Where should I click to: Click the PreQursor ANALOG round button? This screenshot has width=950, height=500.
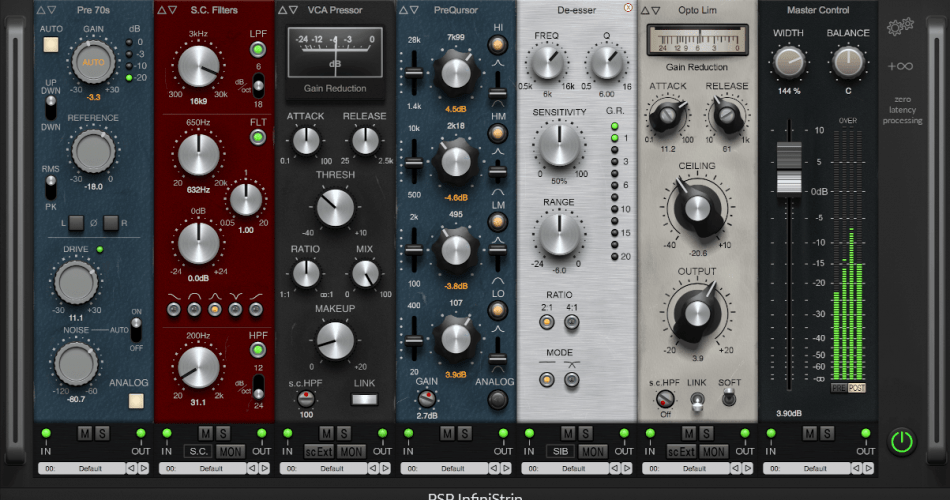[x=497, y=400]
